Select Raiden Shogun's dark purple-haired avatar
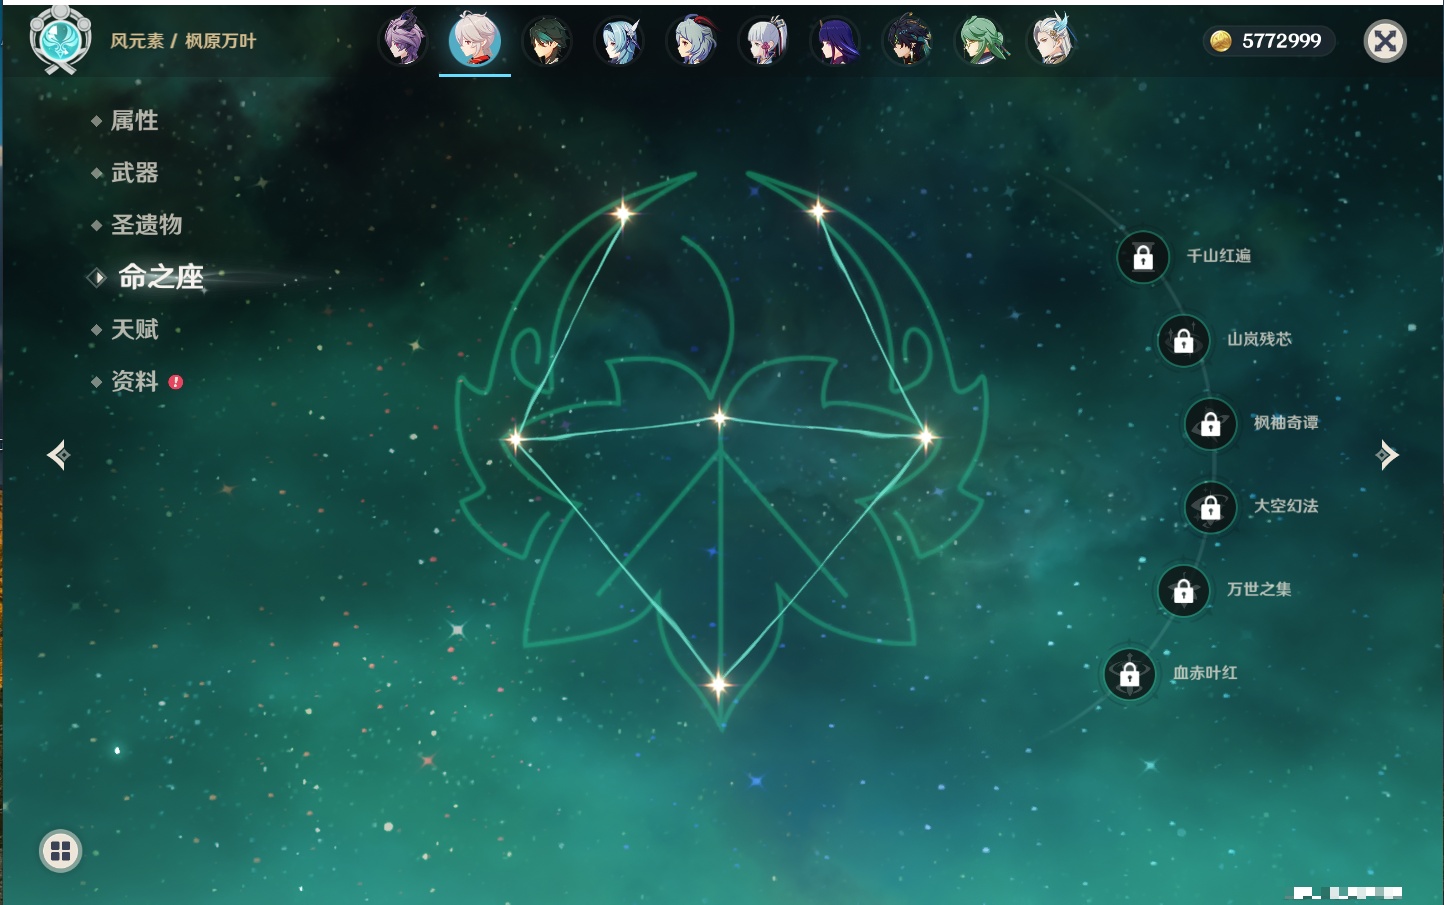Screen dimensions: 1444x905 click(x=836, y=41)
